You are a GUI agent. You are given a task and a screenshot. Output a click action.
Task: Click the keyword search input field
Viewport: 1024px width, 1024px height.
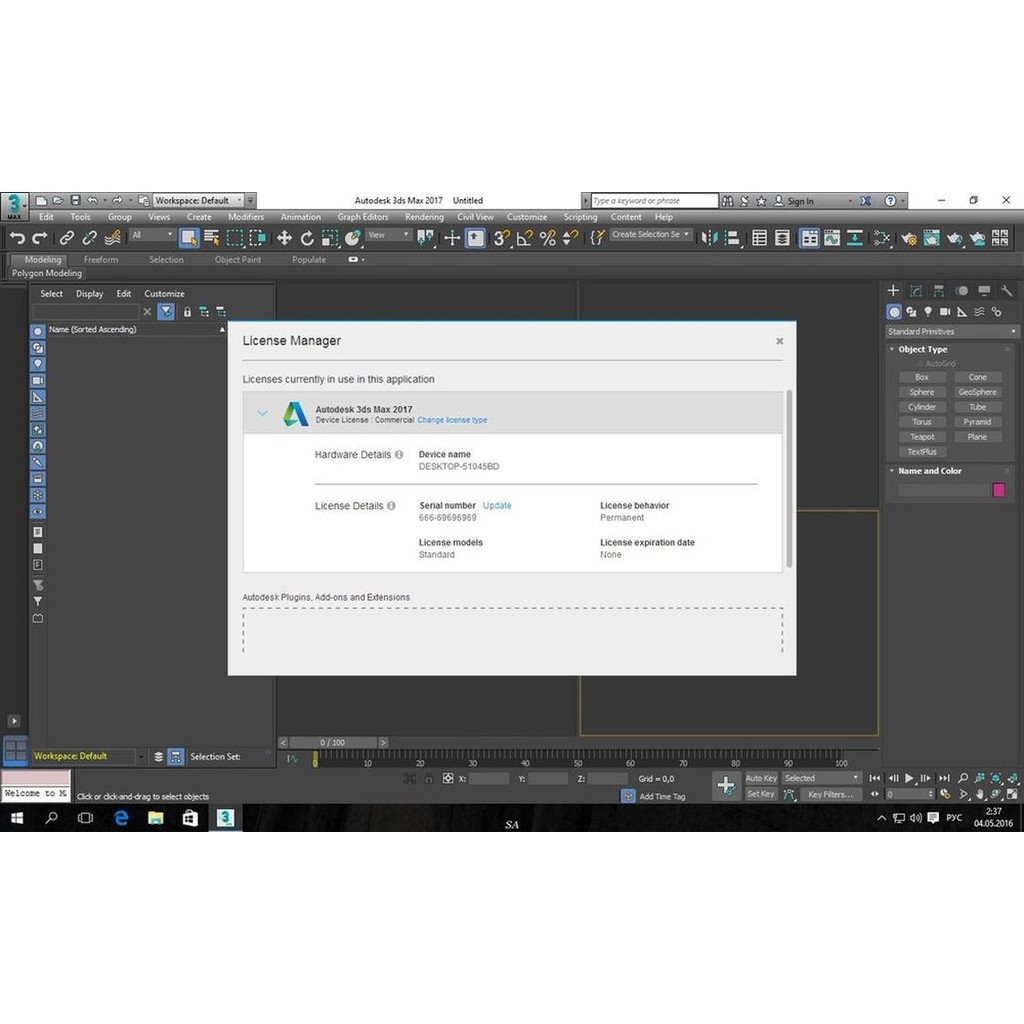pos(654,201)
